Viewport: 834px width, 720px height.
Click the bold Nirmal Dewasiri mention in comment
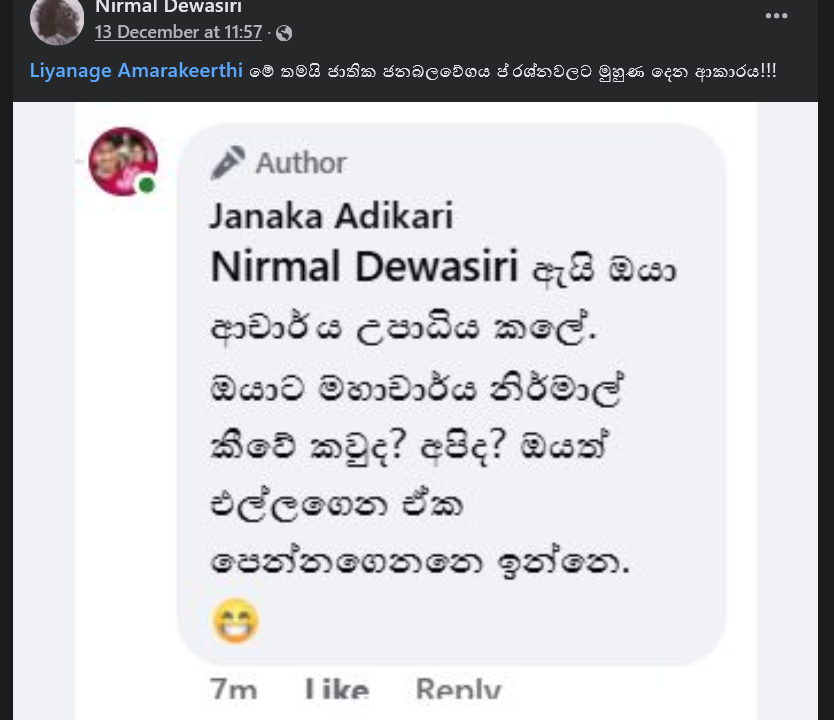(364, 267)
